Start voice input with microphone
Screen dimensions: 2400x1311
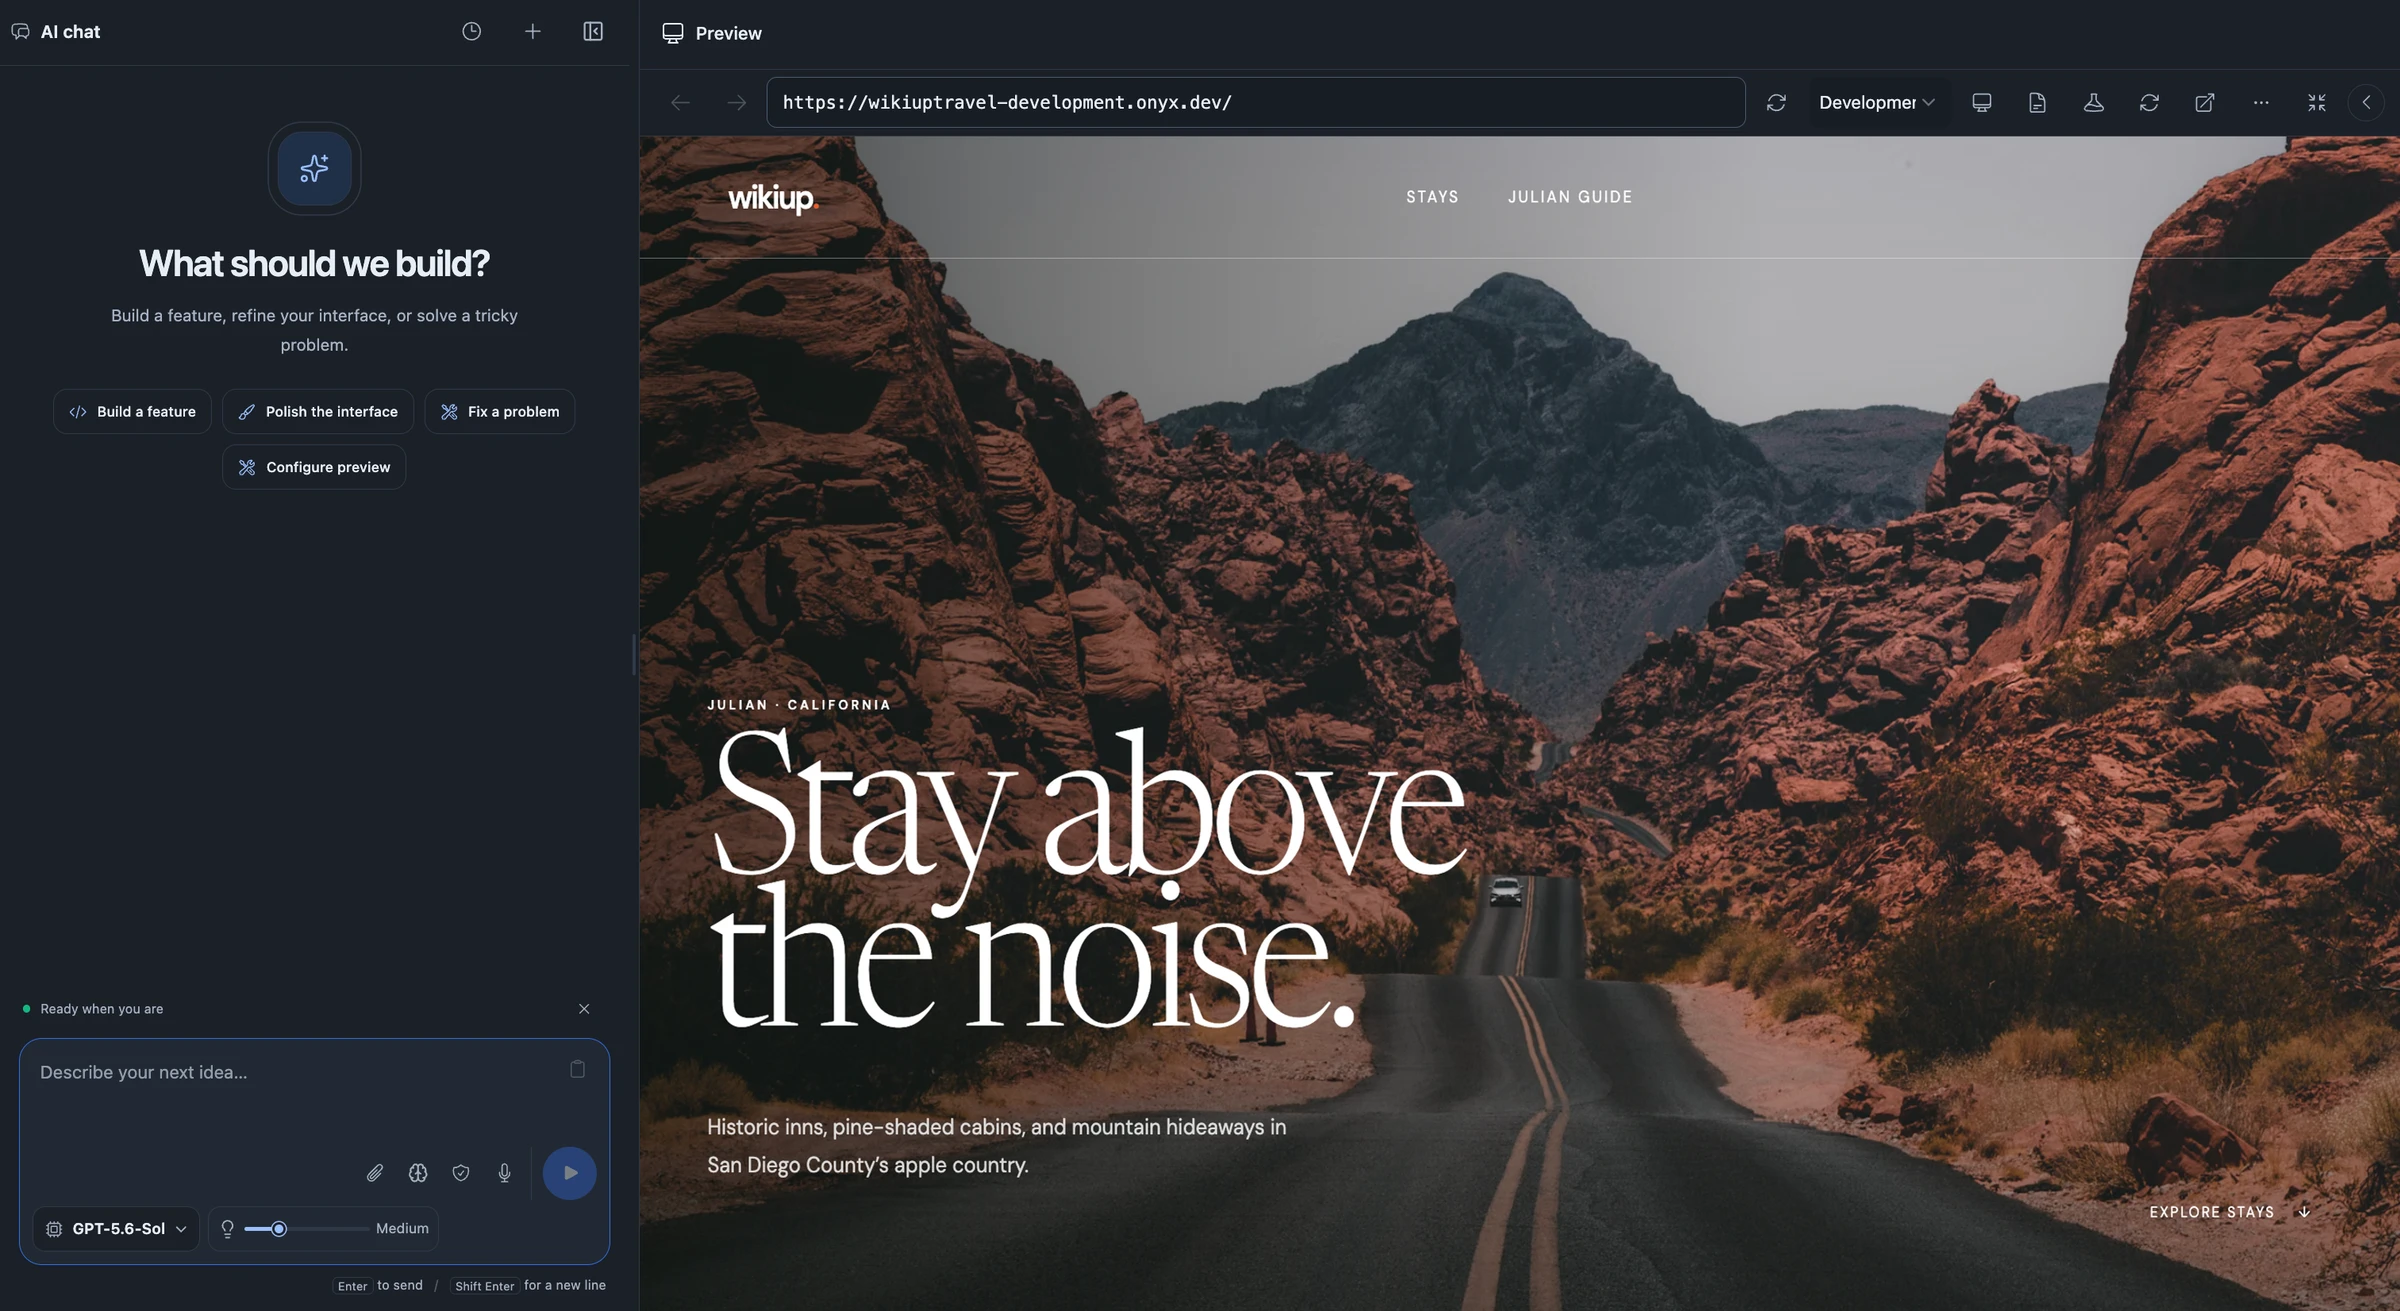[x=505, y=1173]
